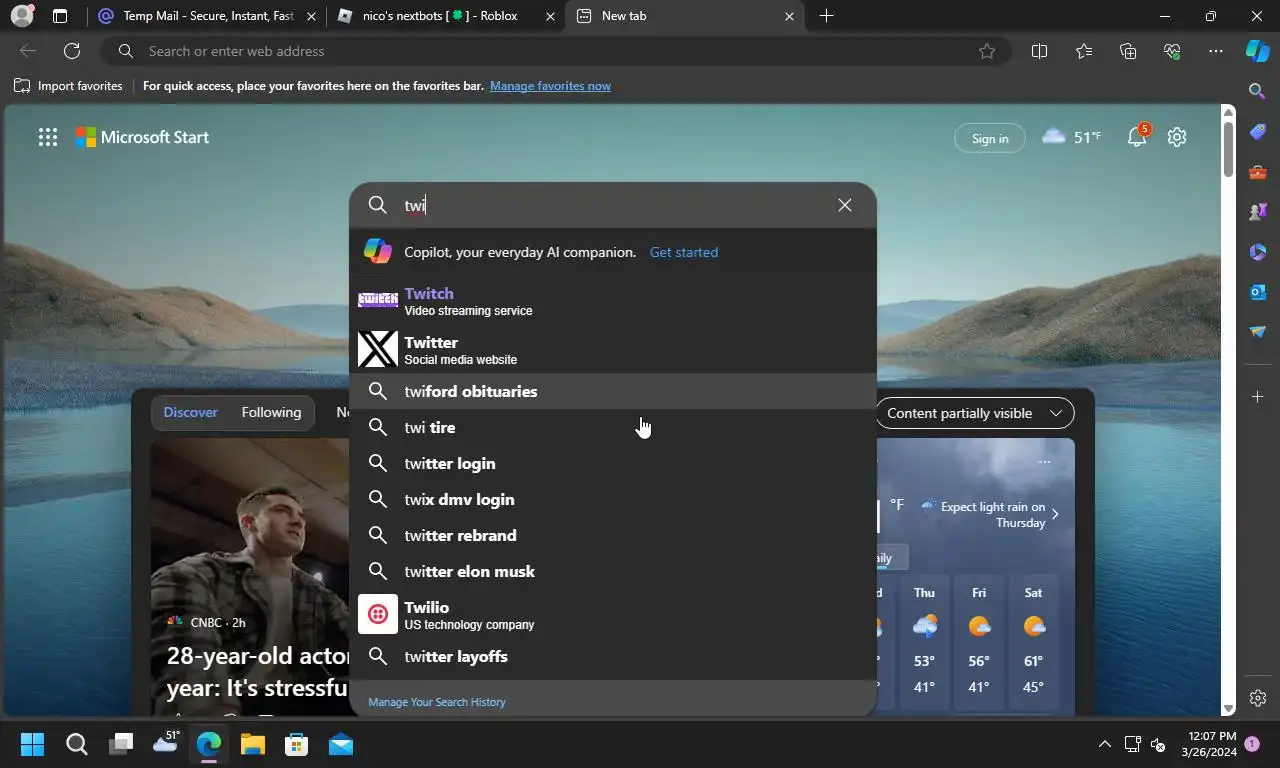Viewport: 1280px width, 768px height.
Task: Open the notifications bell
Action: pos(1137,137)
